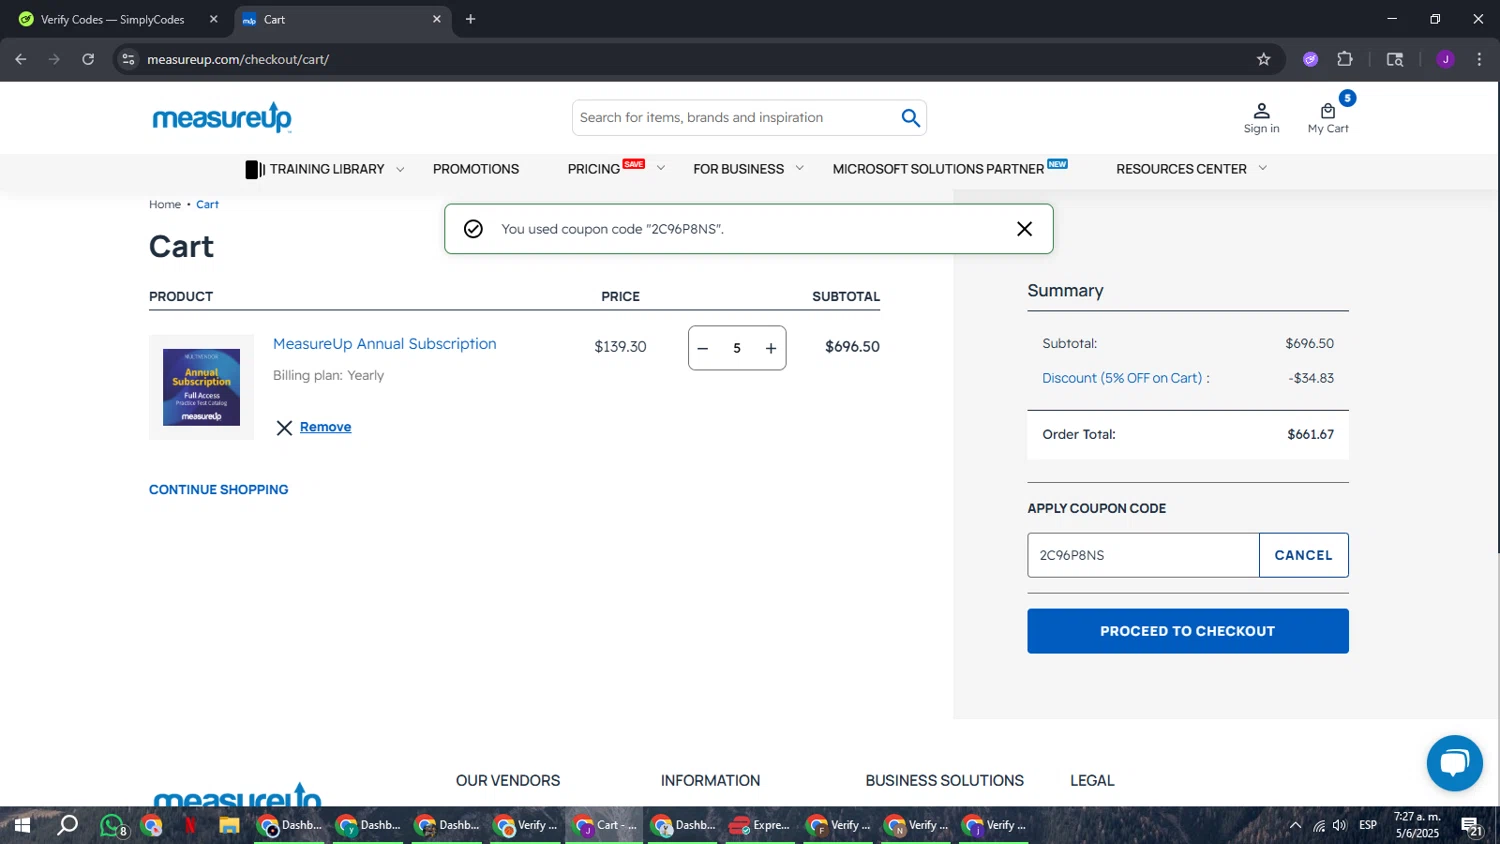This screenshot has width=1500, height=844.
Task: Click the Home breadcrumb link
Action: click(165, 204)
